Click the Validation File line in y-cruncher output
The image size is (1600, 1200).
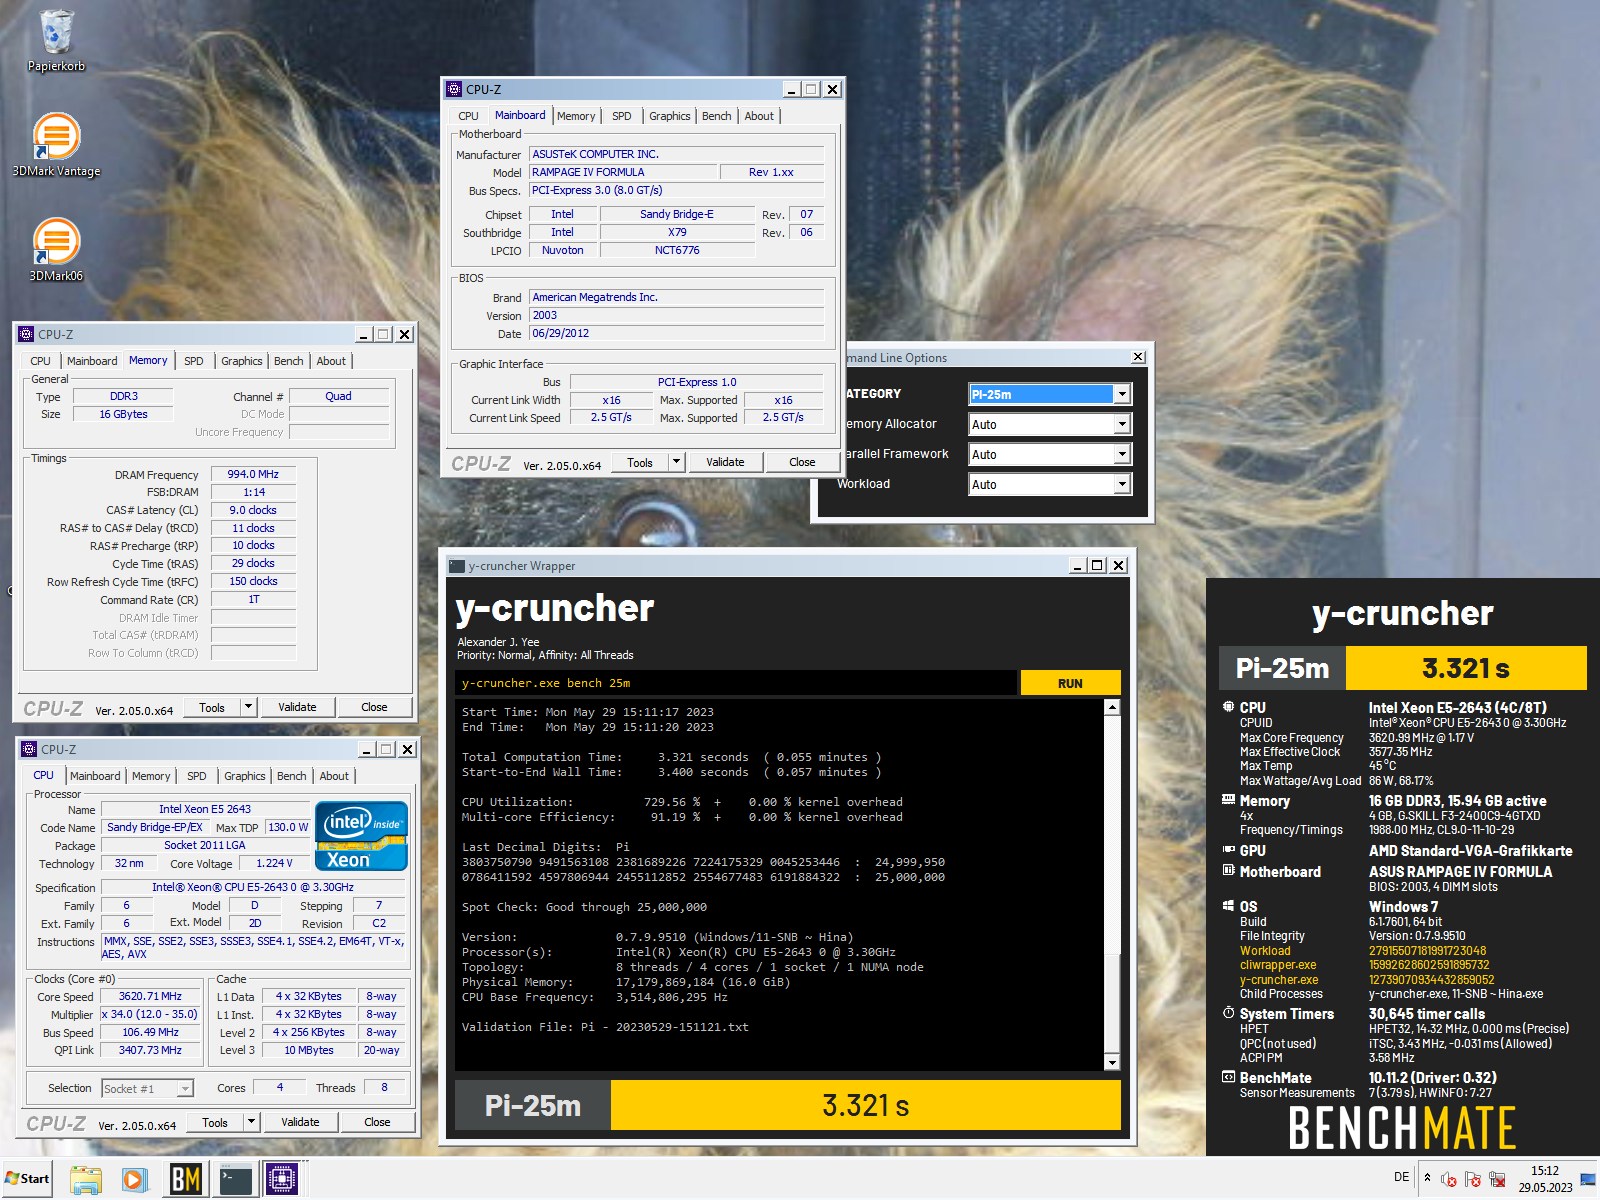click(605, 1027)
